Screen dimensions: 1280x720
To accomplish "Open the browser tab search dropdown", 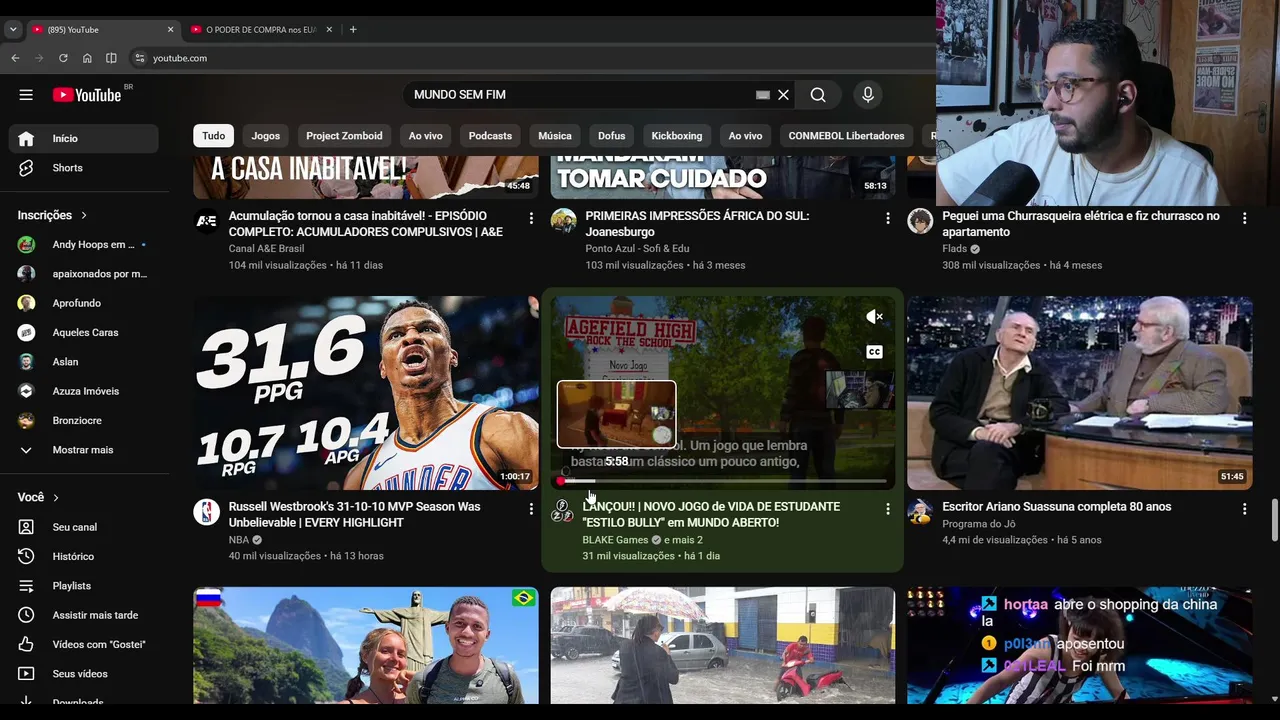I will (x=13, y=30).
